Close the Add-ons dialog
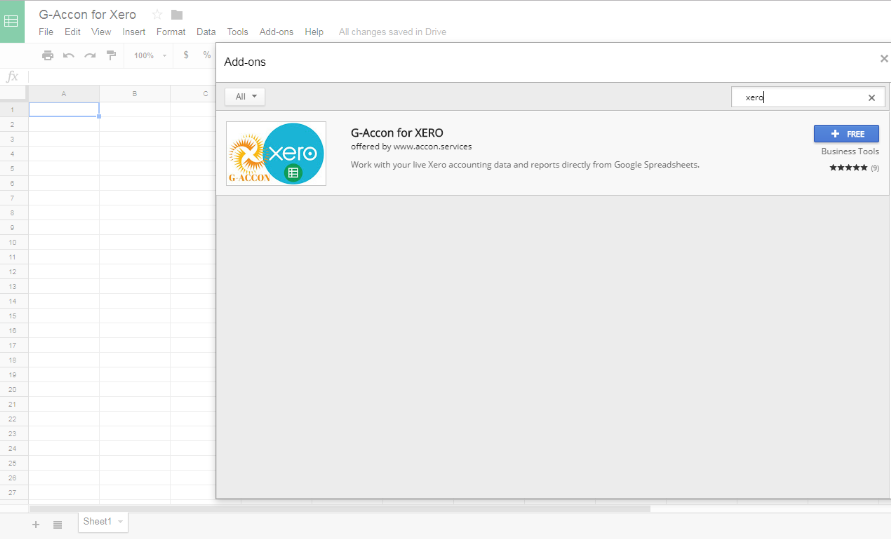The width and height of the screenshot is (891, 539). click(x=884, y=59)
